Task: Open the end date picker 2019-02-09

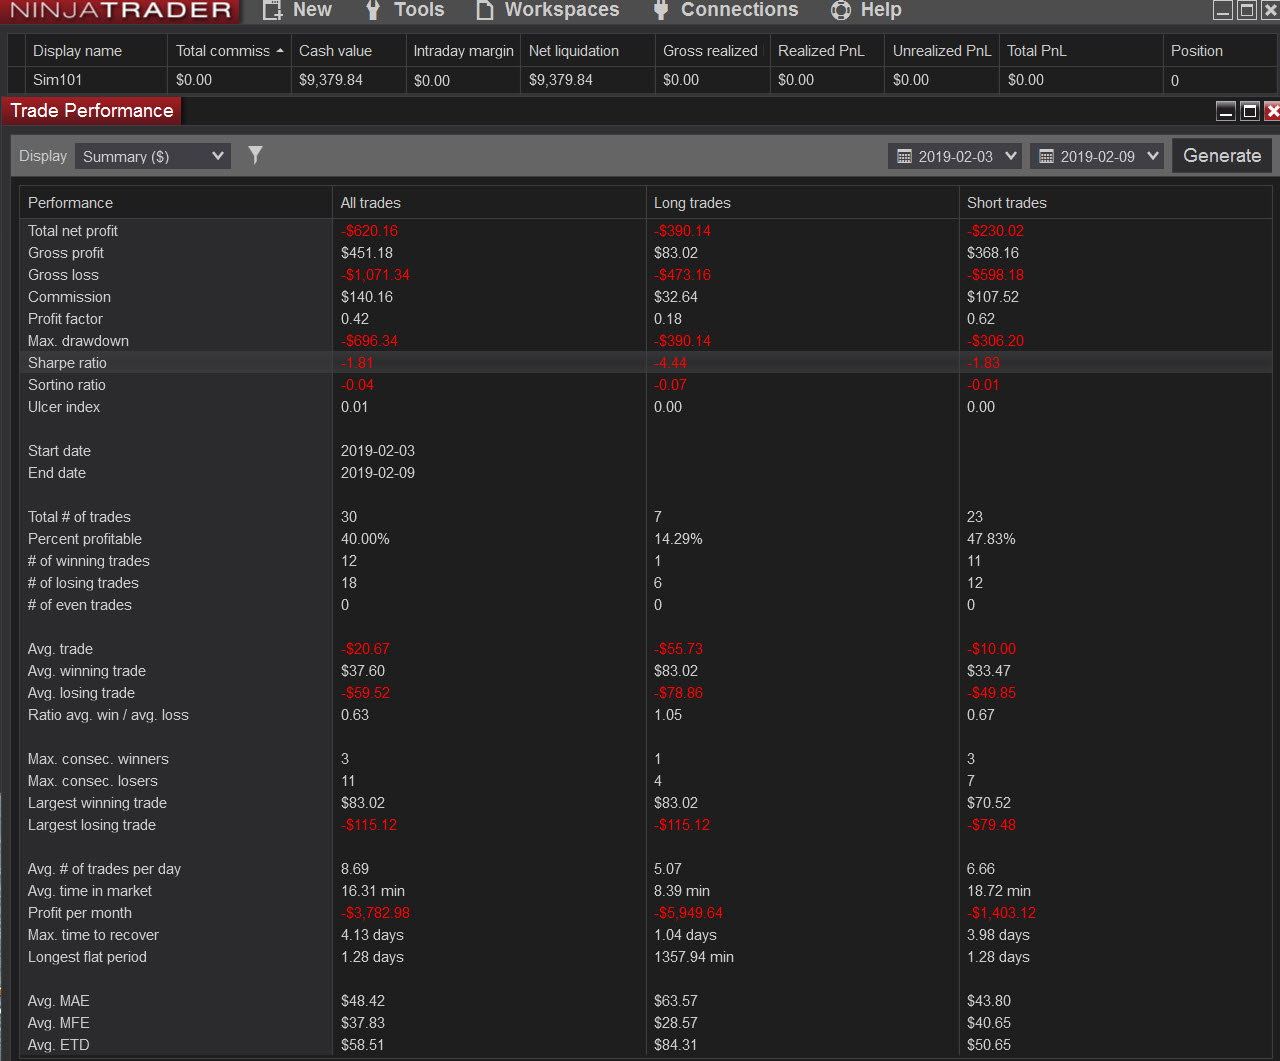Action: click(1097, 156)
